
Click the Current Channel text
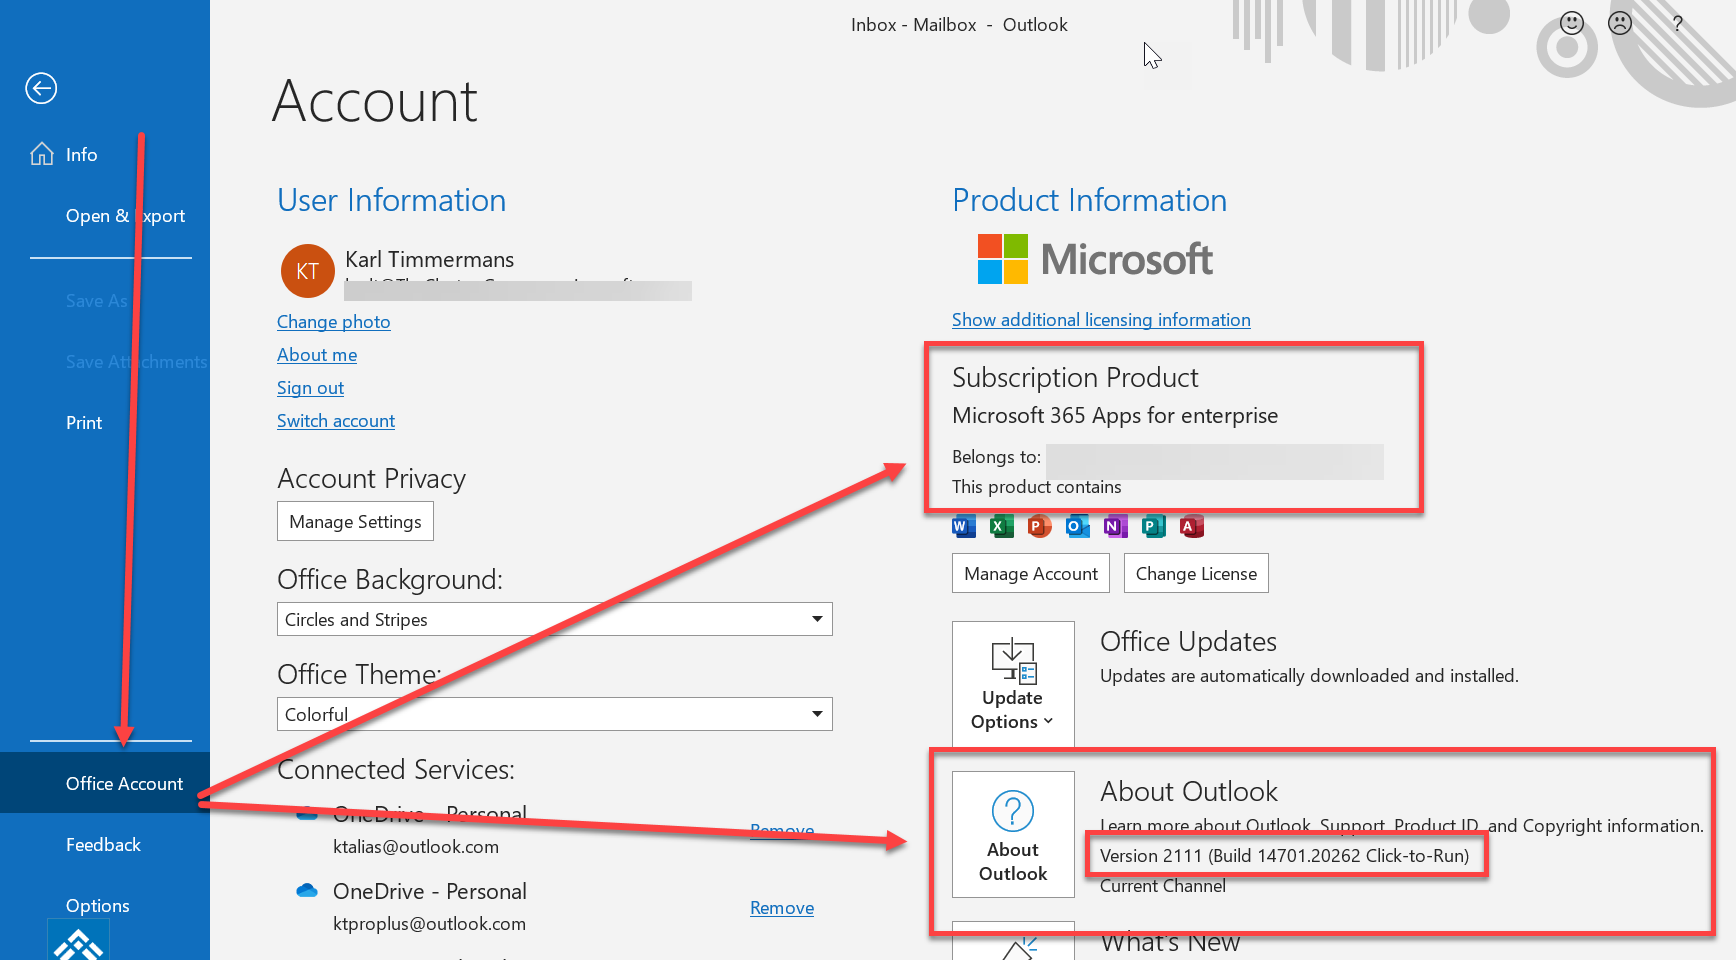pyautogui.click(x=1162, y=885)
